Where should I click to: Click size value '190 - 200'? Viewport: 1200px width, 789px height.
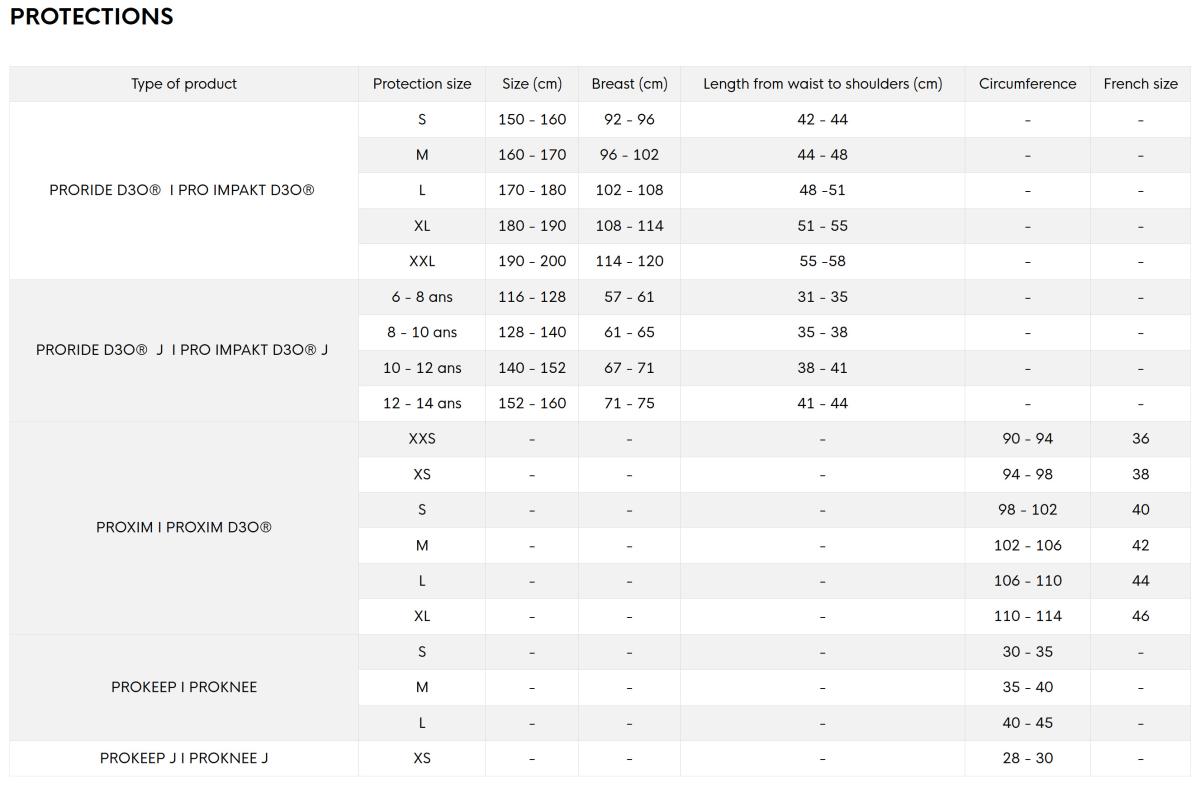point(532,261)
